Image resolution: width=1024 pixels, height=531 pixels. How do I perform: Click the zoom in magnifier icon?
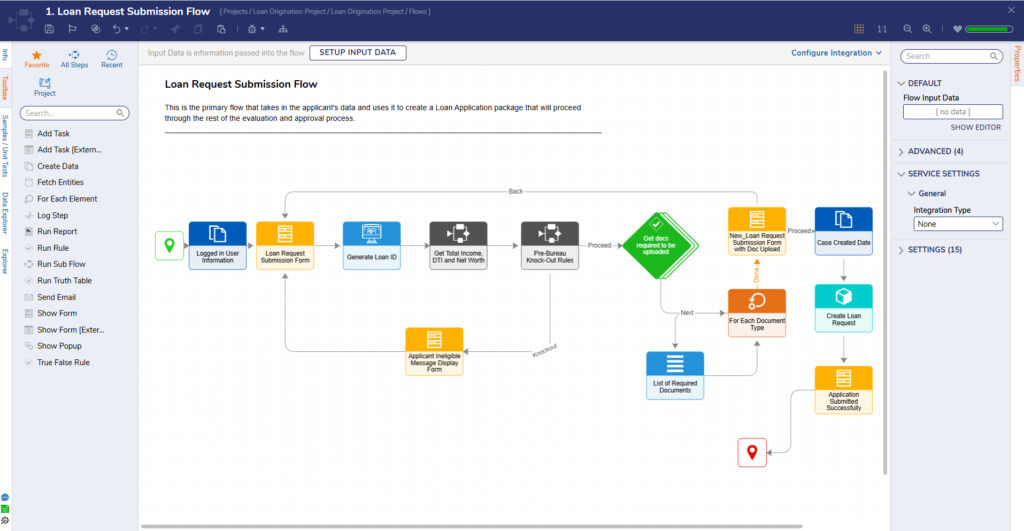click(927, 29)
